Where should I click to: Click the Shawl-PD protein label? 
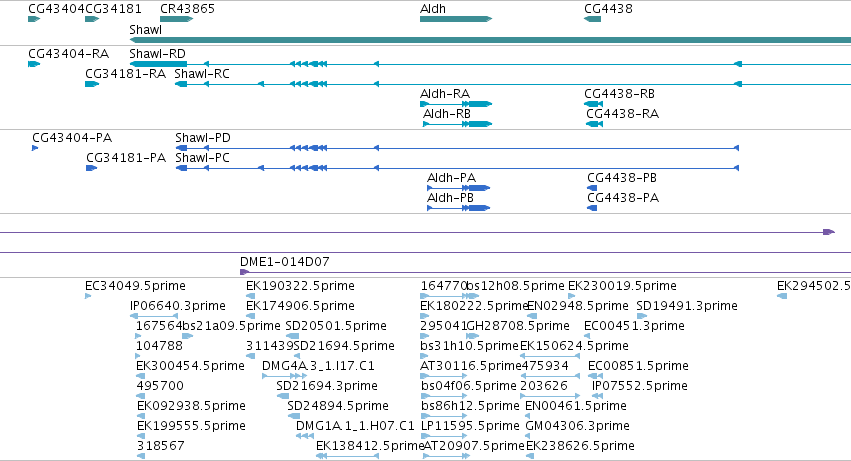[x=203, y=138]
